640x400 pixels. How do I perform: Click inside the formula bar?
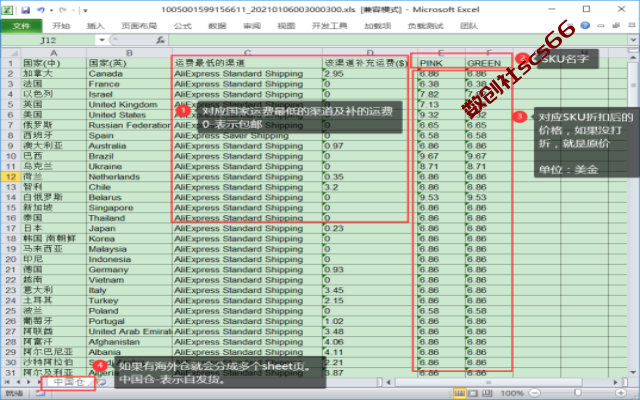click(x=398, y=40)
